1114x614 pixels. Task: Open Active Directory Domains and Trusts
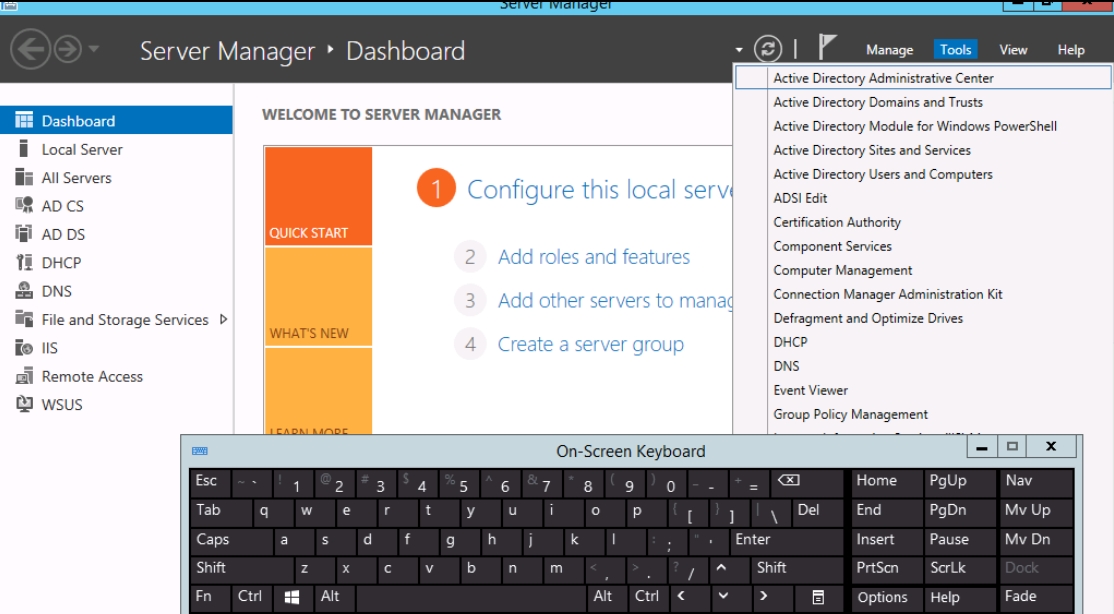tap(923, 102)
